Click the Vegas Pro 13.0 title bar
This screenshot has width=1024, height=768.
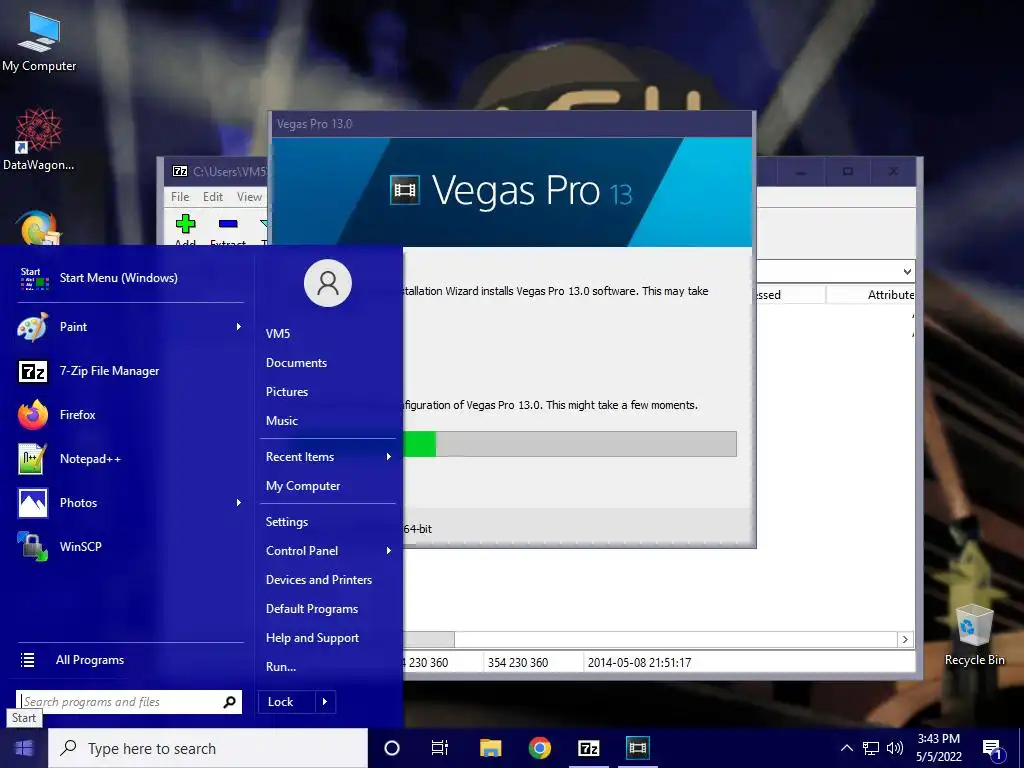(513, 124)
